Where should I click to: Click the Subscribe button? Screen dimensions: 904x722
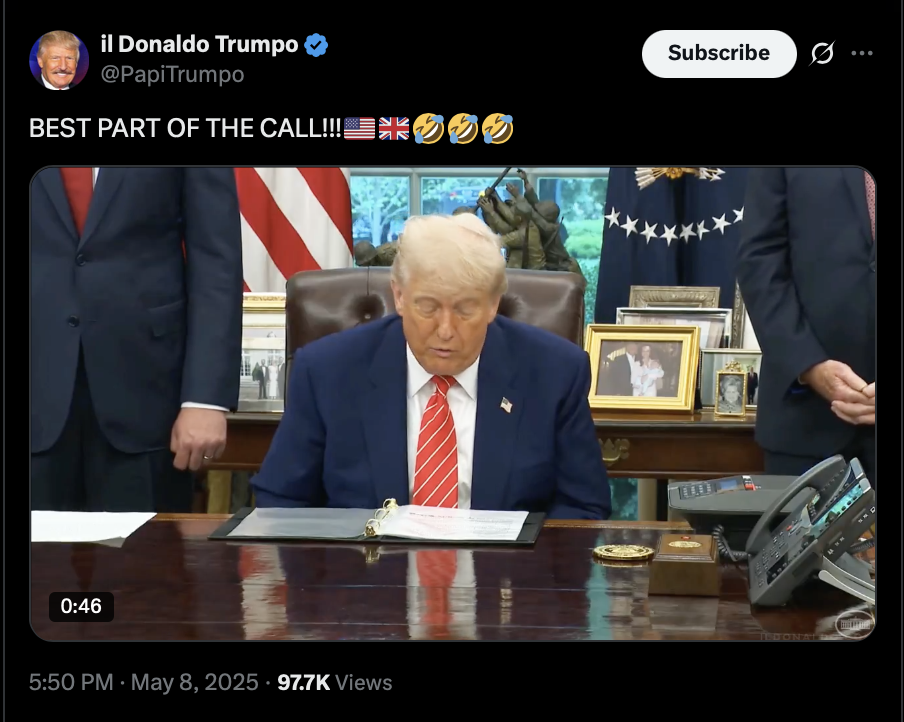click(719, 54)
